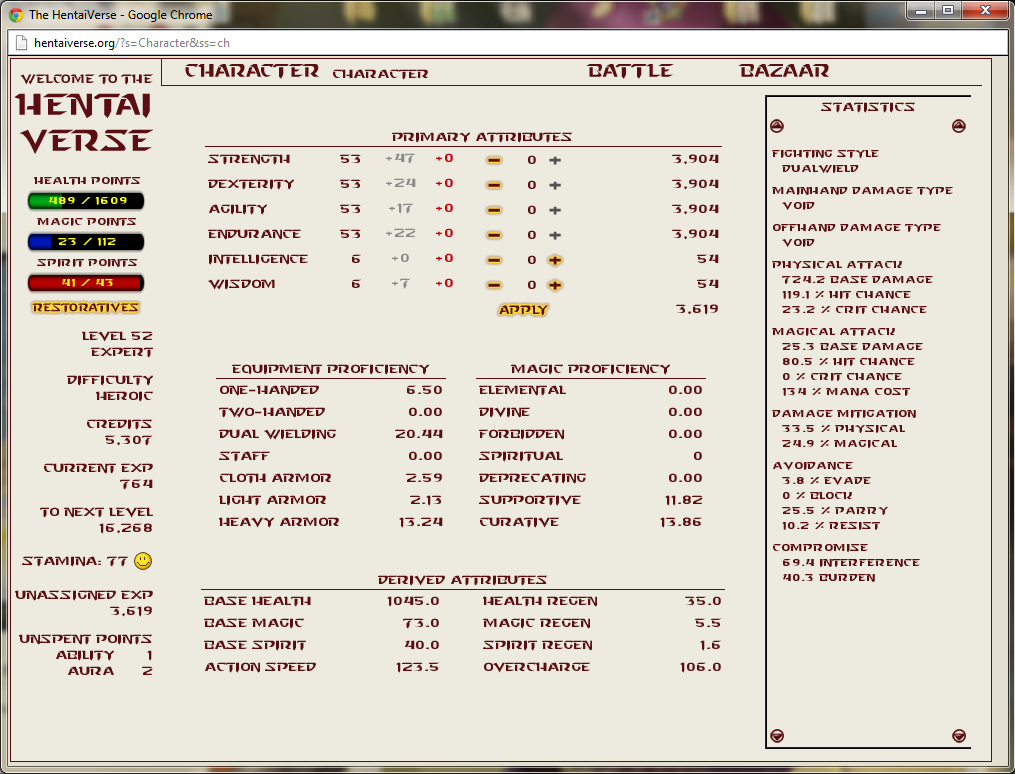The height and width of the screenshot is (774, 1015).
Task: Open the Restoratives link
Action: pos(85,307)
